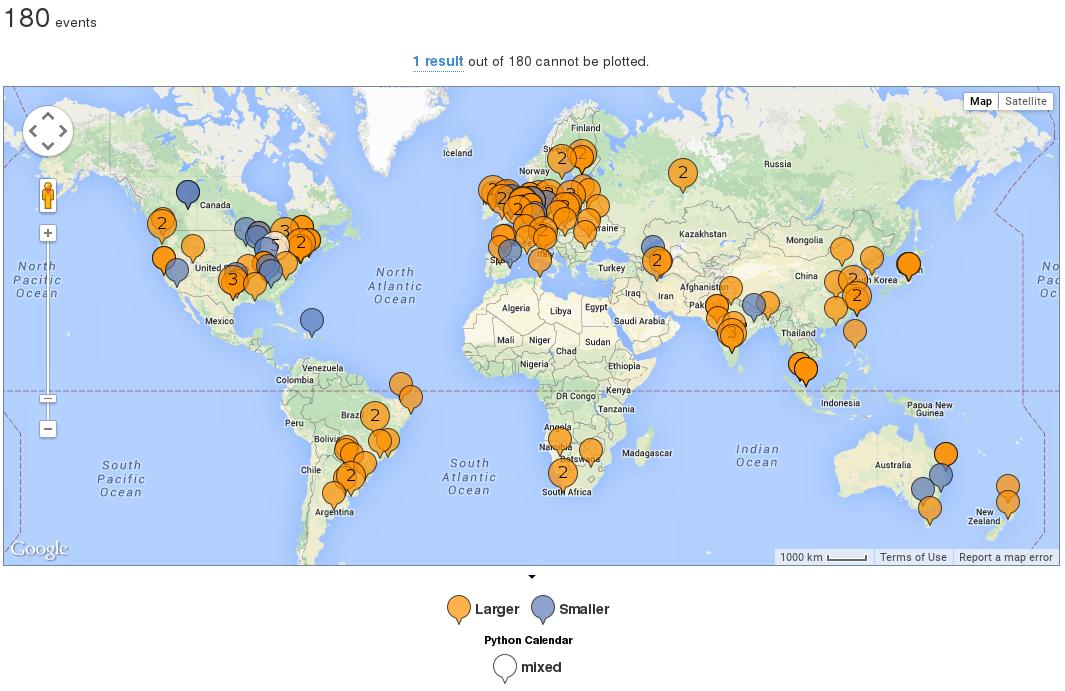This screenshot has height=691, width=1065.
Task: Click the zoom out minus button
Action: pos(47,429)
